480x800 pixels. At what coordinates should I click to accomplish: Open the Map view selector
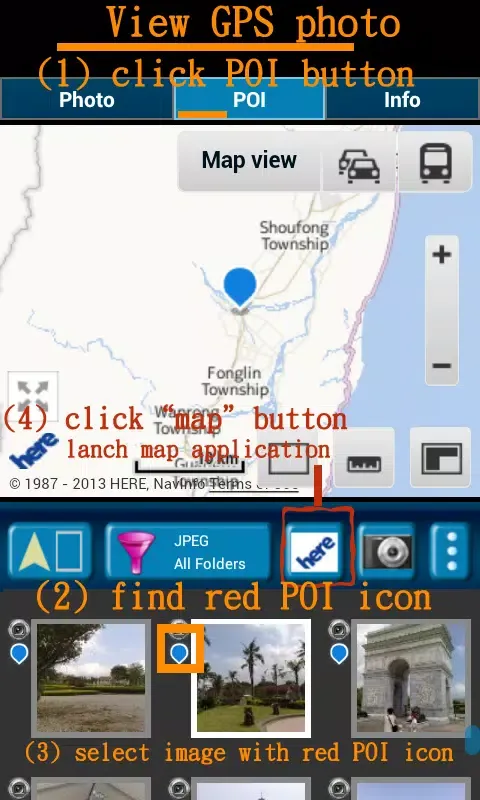(249, 161)
